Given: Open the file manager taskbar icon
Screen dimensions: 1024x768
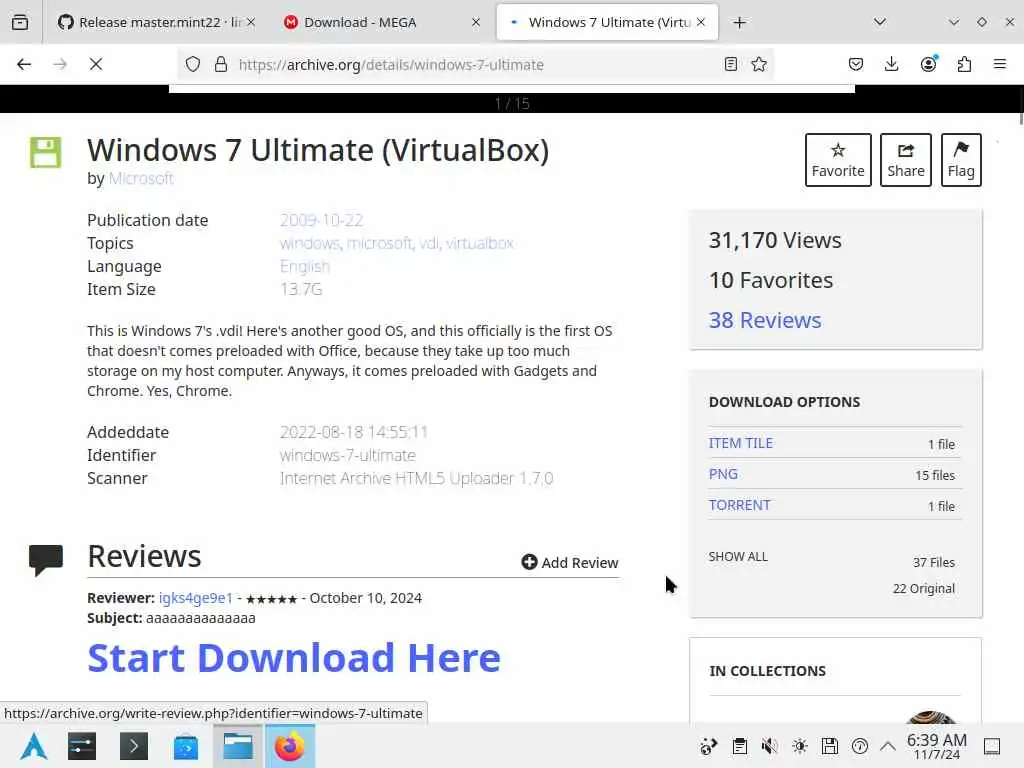Looking at the screenshot, I should click(238, 746).
